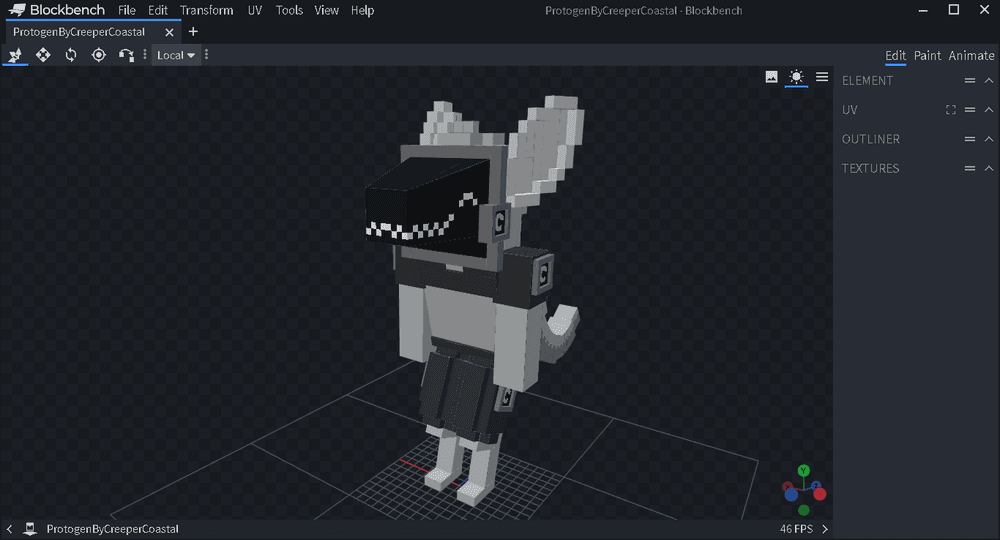Click the UV panel fullscreen icon

(x=951, y=110)
